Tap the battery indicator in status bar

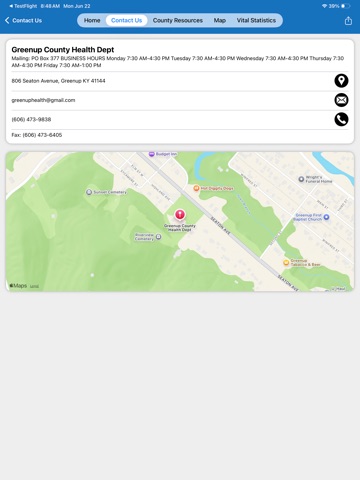(x=346, y=6)
